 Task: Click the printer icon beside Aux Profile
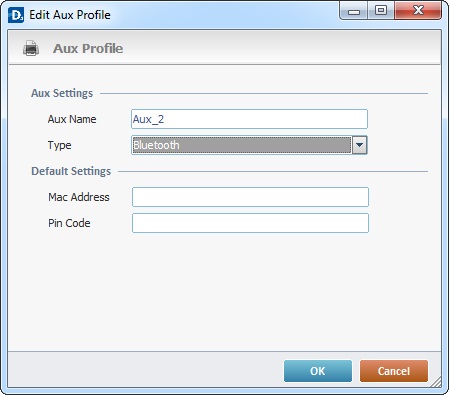tap(31, 48)
